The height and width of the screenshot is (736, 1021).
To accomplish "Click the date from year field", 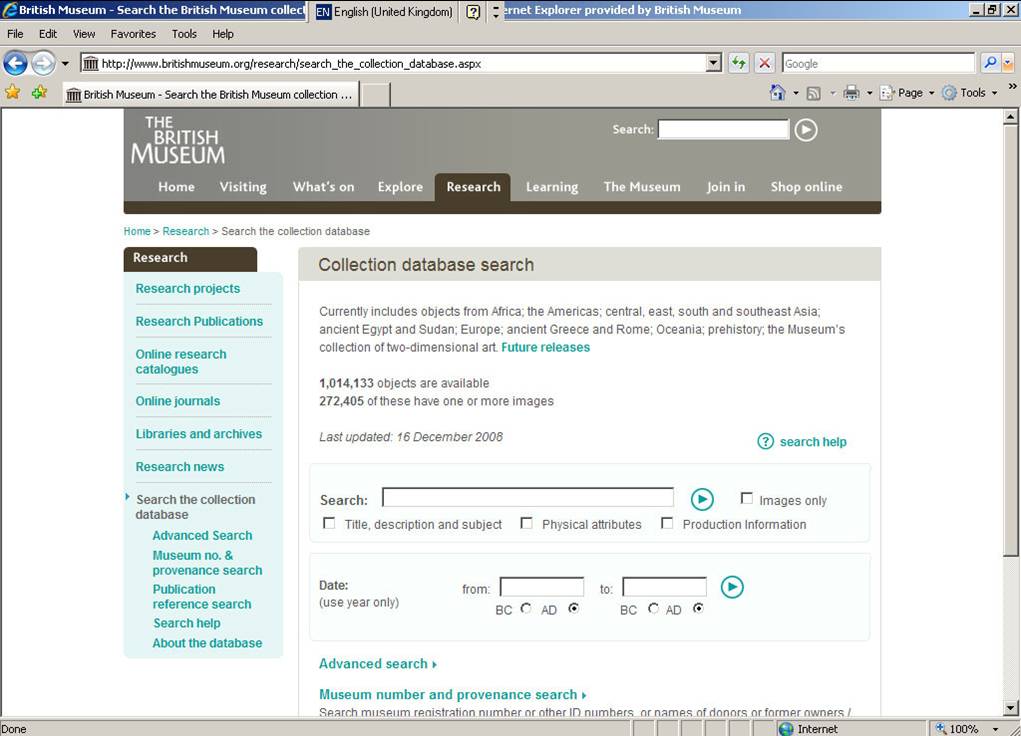I will pyautogui.click(x=542, y=587).
